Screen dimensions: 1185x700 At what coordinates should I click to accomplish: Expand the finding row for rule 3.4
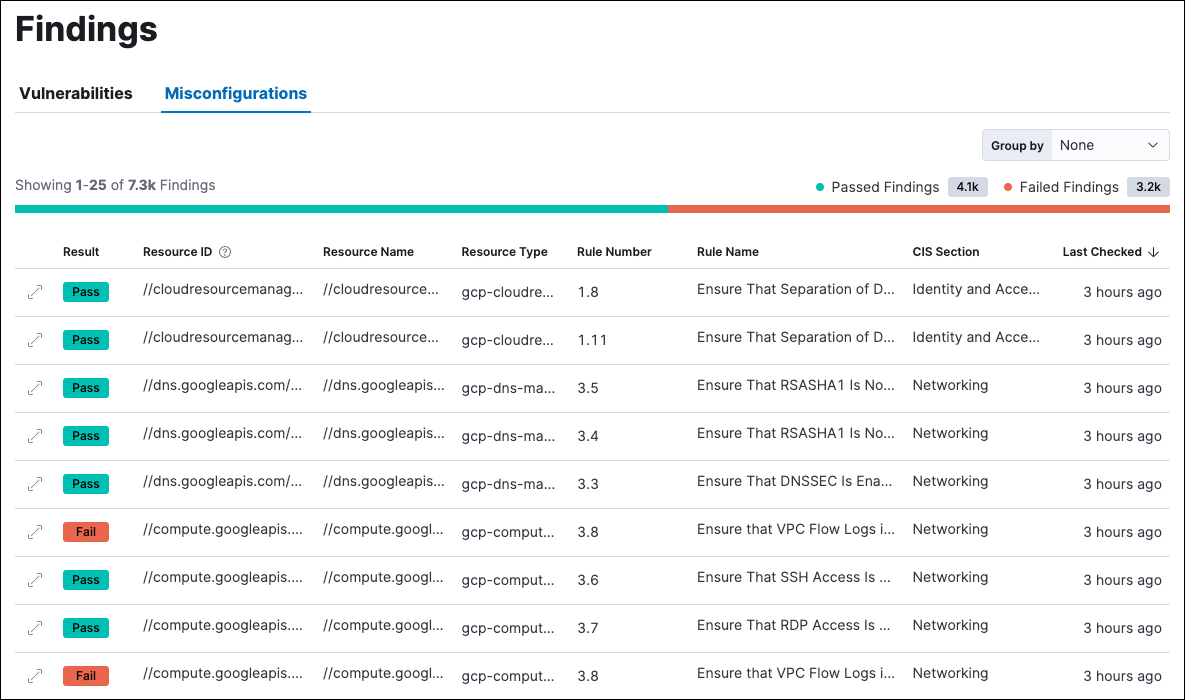[x=35, y=436]
